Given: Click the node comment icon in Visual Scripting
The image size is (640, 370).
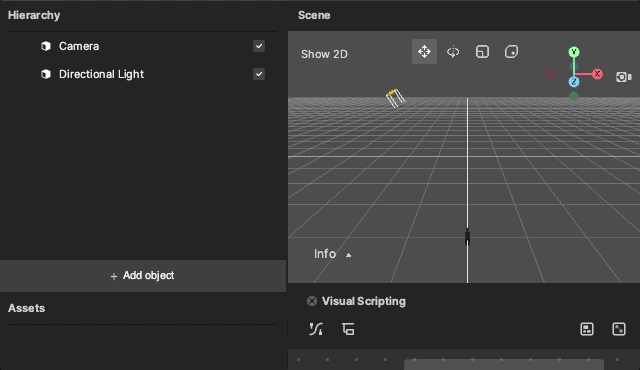Looking at the screenshot, I should (348, 329).
